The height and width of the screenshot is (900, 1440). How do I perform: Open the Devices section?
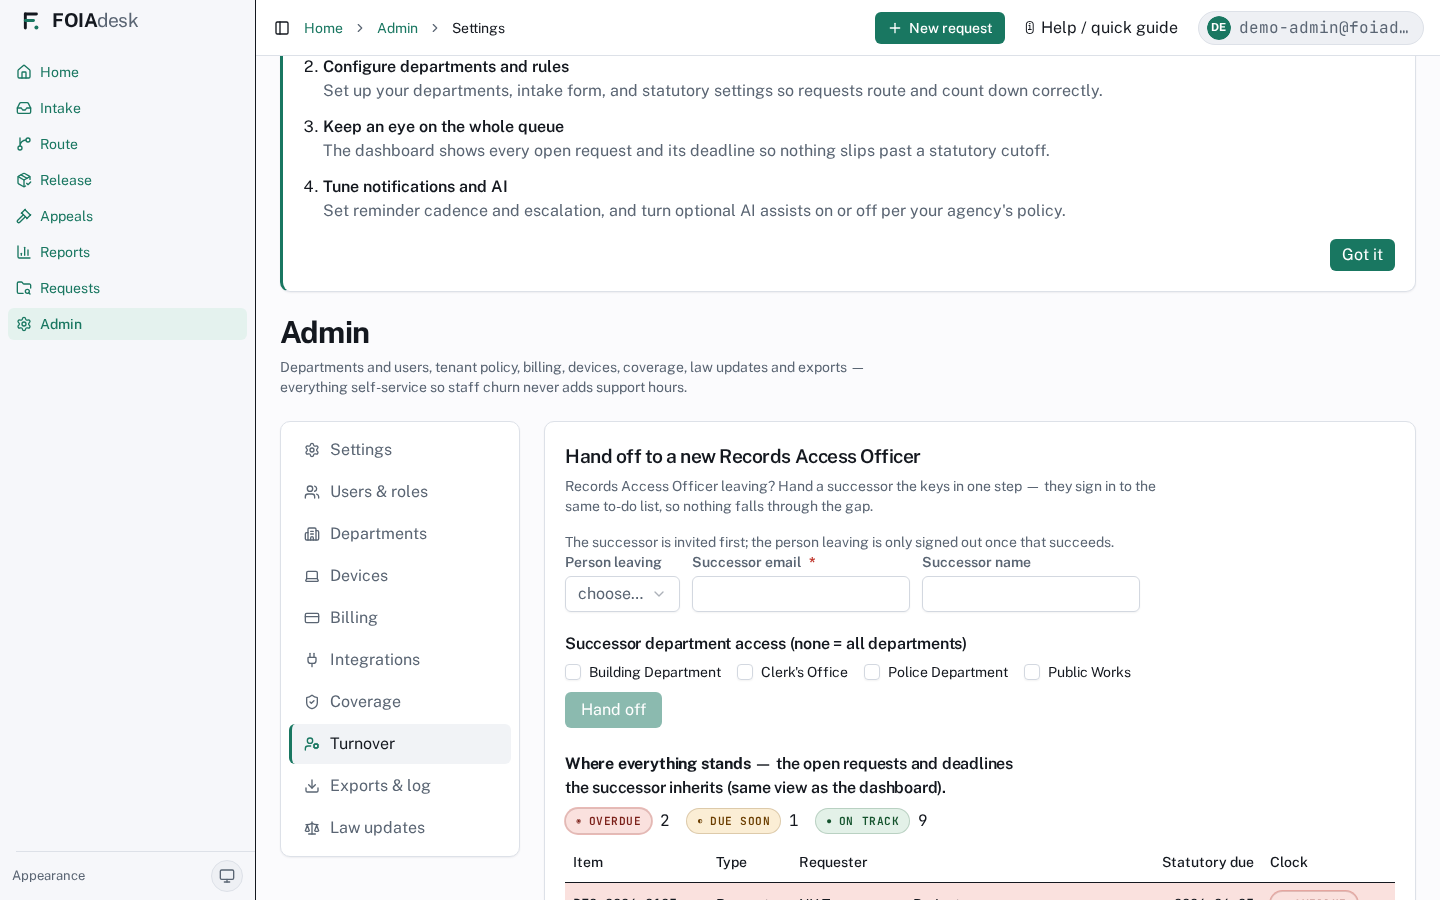click(400, 576)
